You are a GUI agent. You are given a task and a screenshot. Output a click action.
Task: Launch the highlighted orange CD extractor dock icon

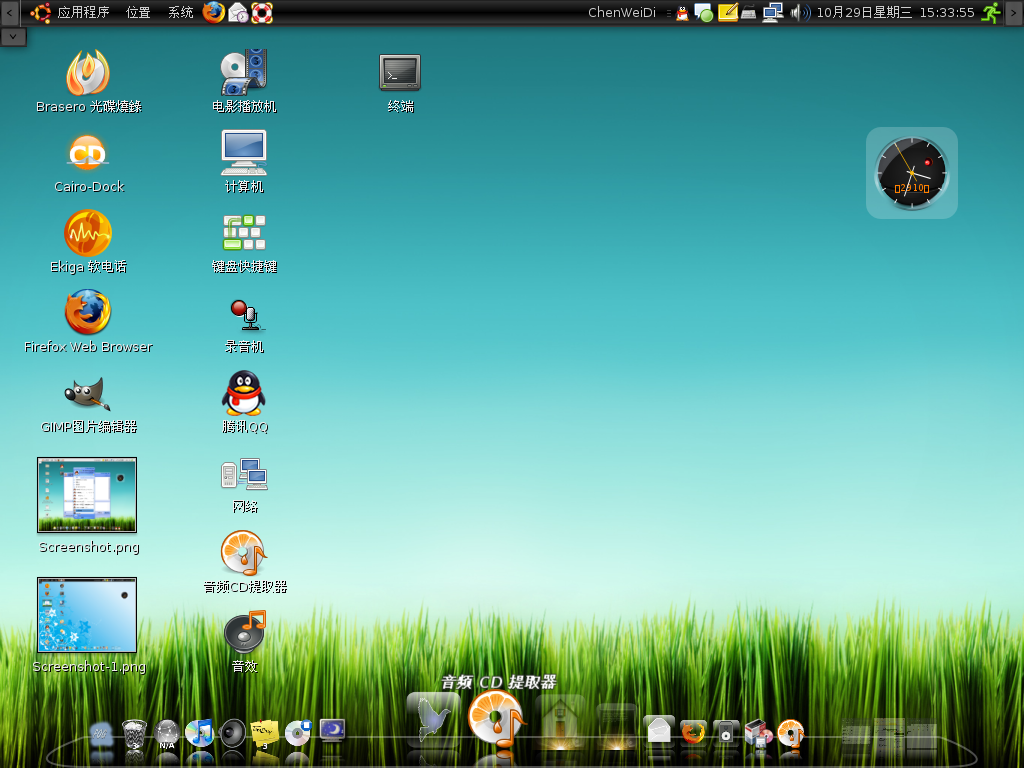click(496, 718)
